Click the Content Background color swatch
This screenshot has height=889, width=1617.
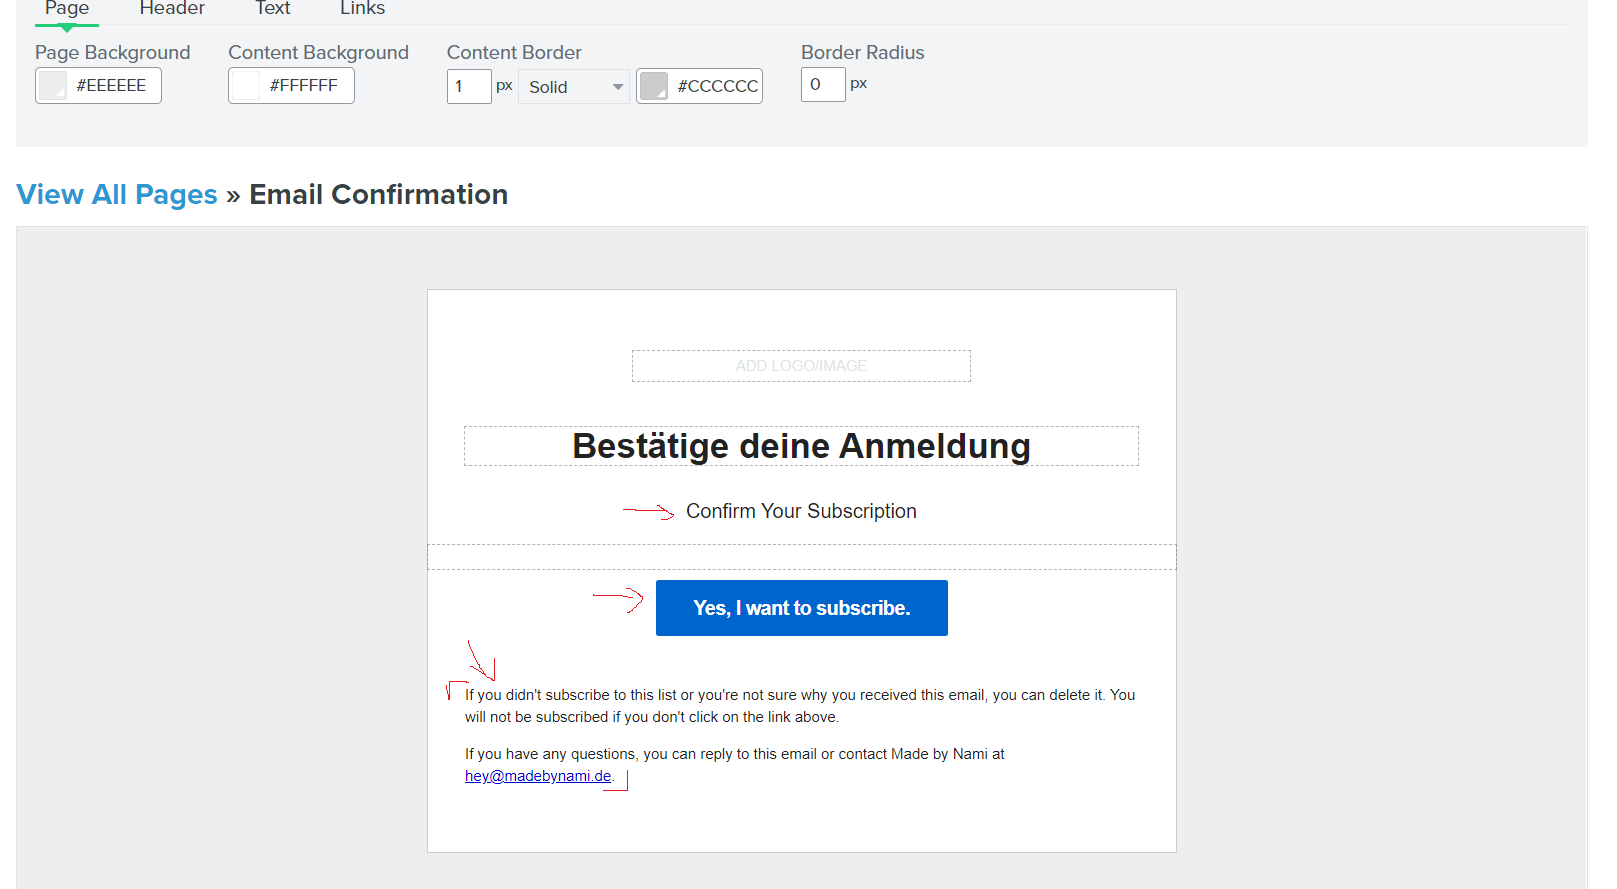pyautogui.click(x=246, y=86)
